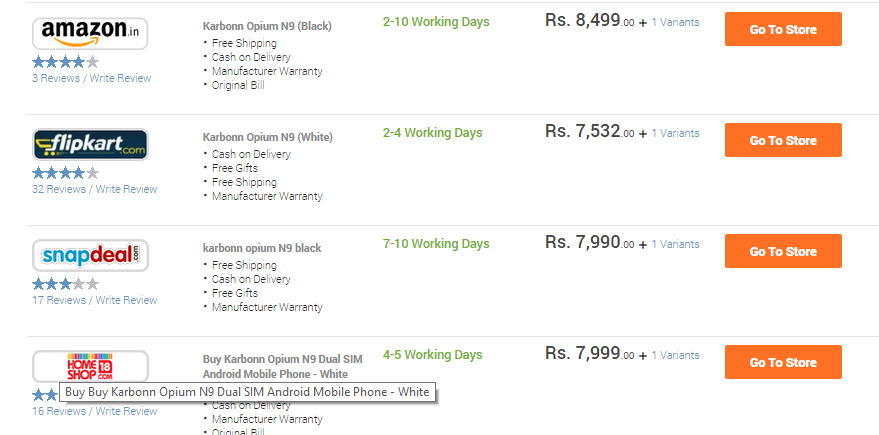Select the Snapdeal store logo
The height and width of the screenshot is (435, 879).
90,256
